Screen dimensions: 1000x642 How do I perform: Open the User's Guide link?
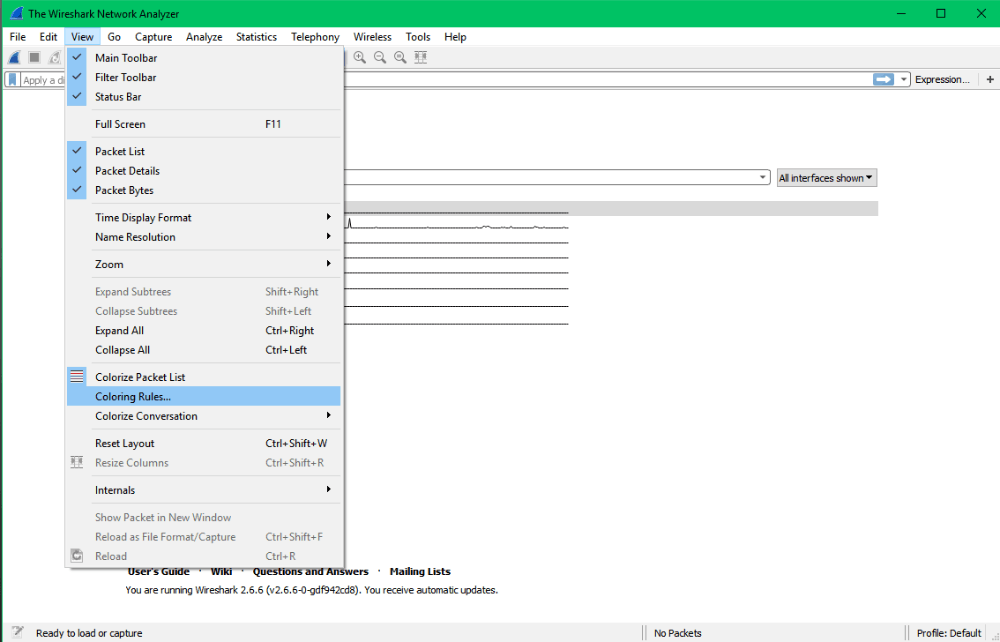pos(159,572)
